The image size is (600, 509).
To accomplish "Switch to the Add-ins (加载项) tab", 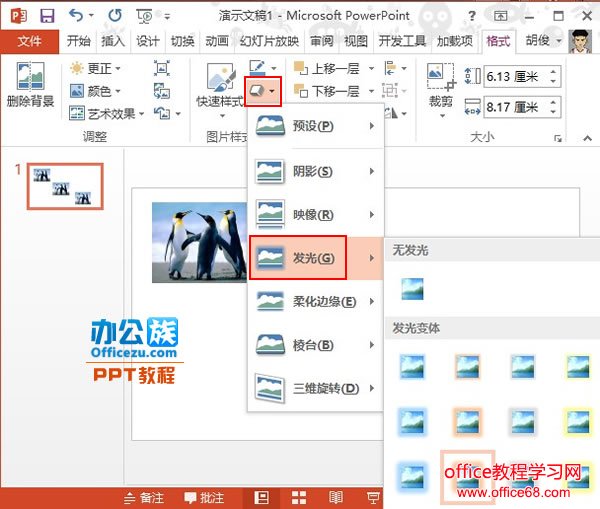I will coord(455,41).
